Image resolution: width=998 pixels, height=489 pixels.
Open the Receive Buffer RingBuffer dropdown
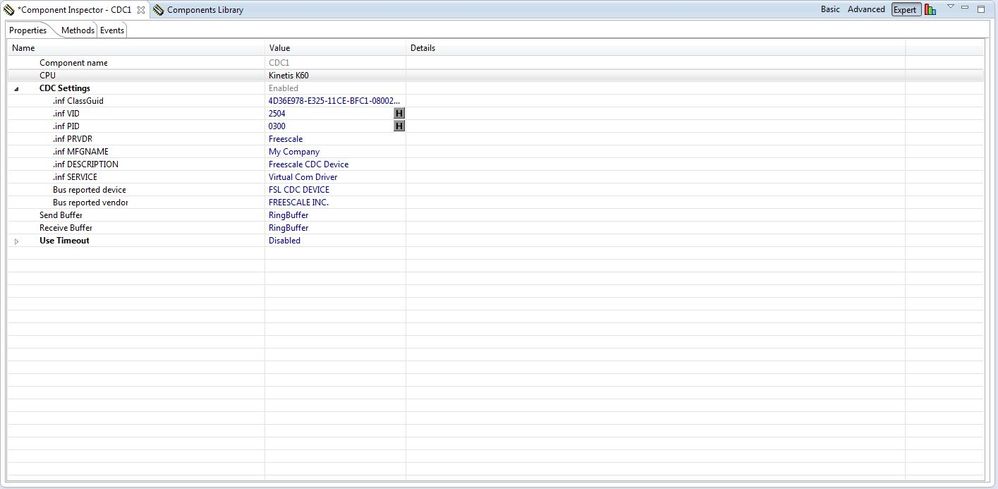pos(335,228)
